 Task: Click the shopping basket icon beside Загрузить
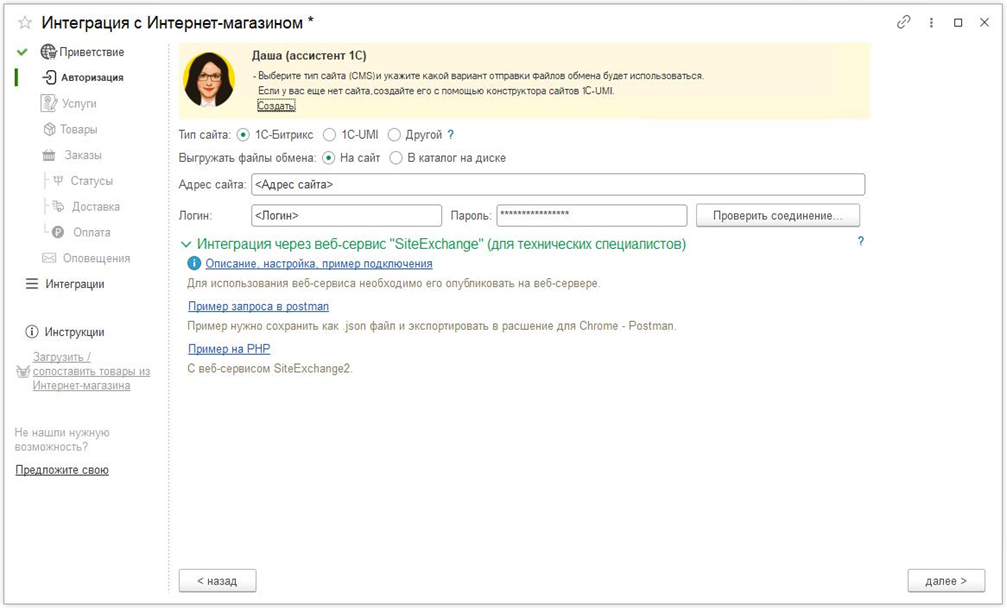tap(23, 371)
